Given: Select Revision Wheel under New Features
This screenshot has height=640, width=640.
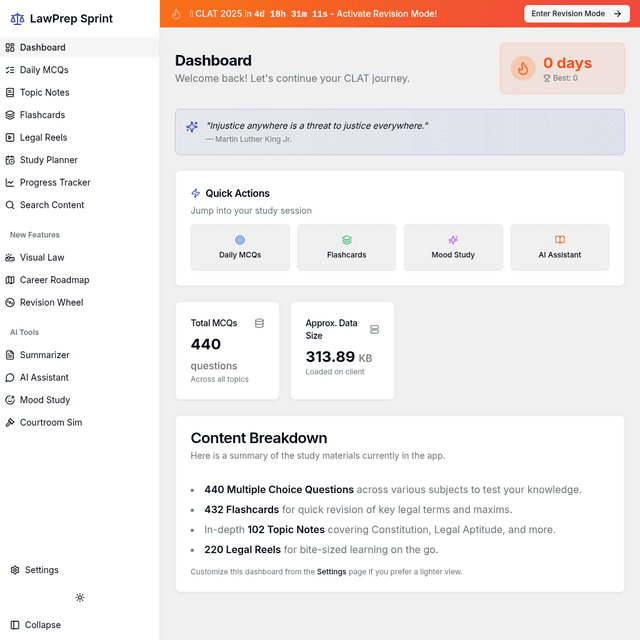Looking at the screenshot, I should (x=51, y=303).
